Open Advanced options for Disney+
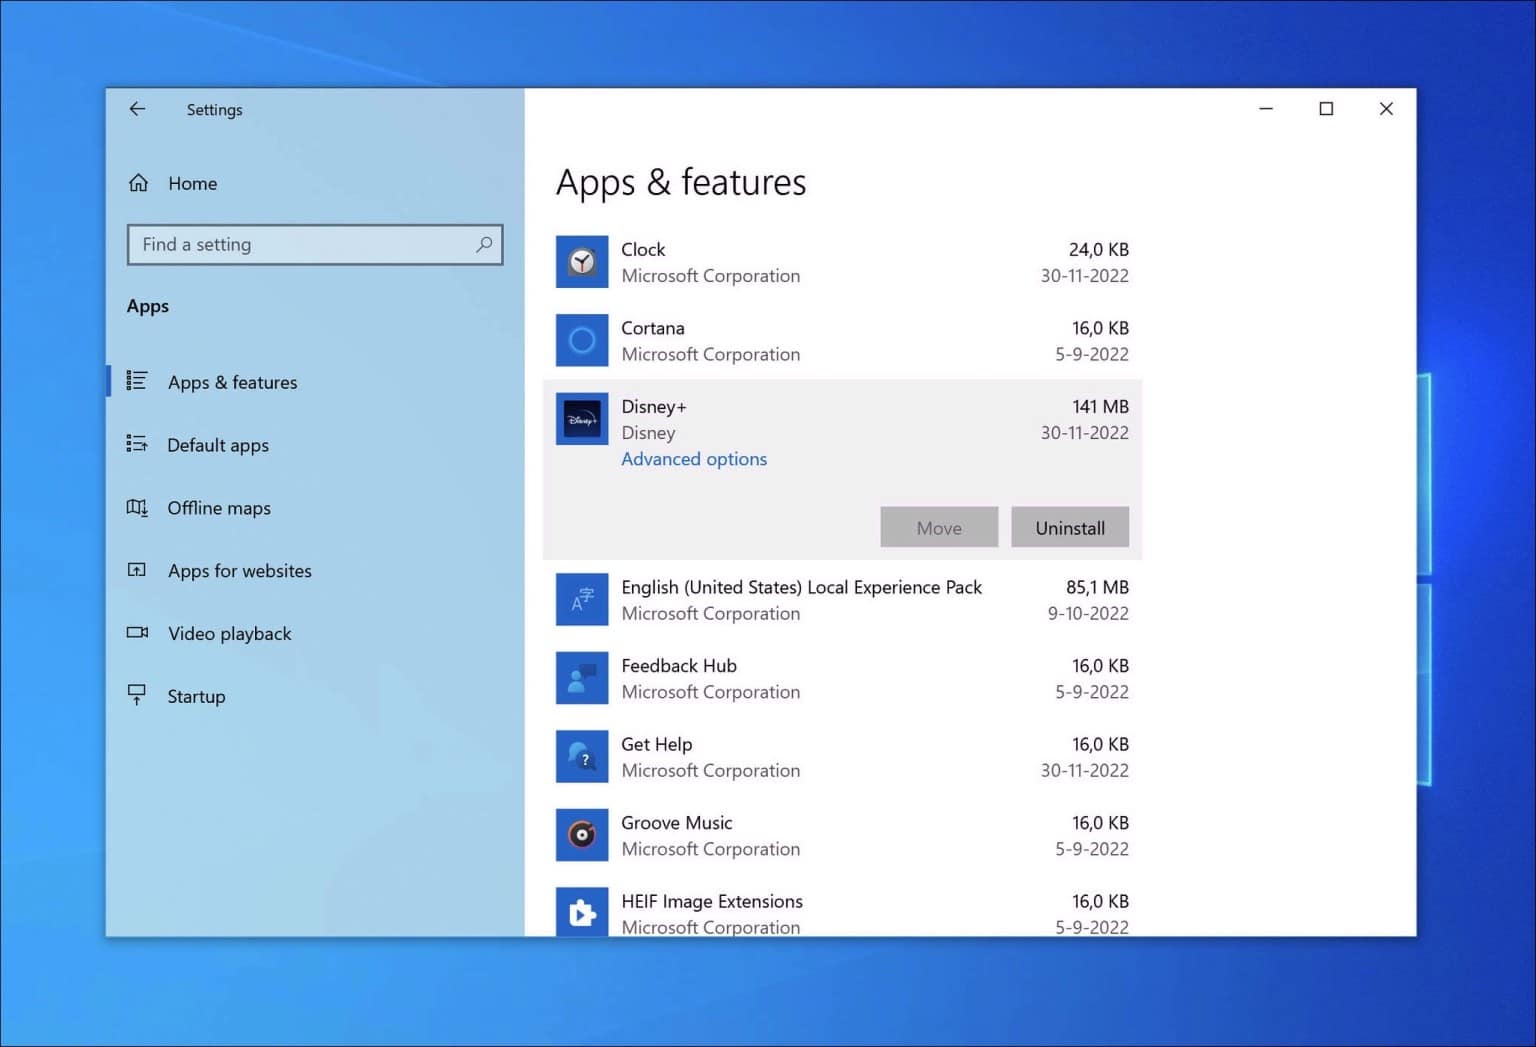The height and width of the screenshot is (1047, 1536). click(694, 459)
